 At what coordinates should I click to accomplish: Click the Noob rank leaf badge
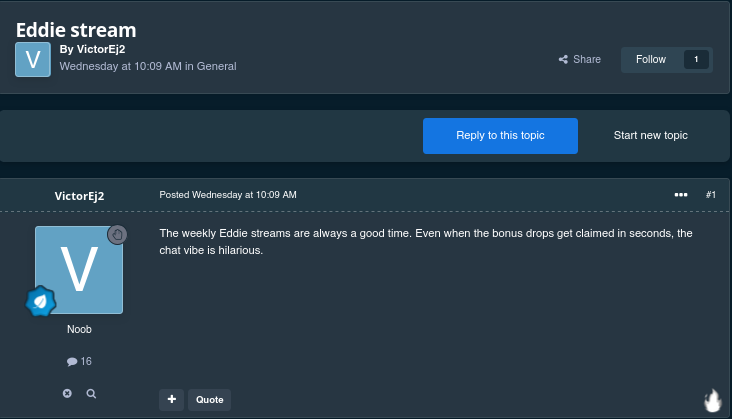[41, 301]
